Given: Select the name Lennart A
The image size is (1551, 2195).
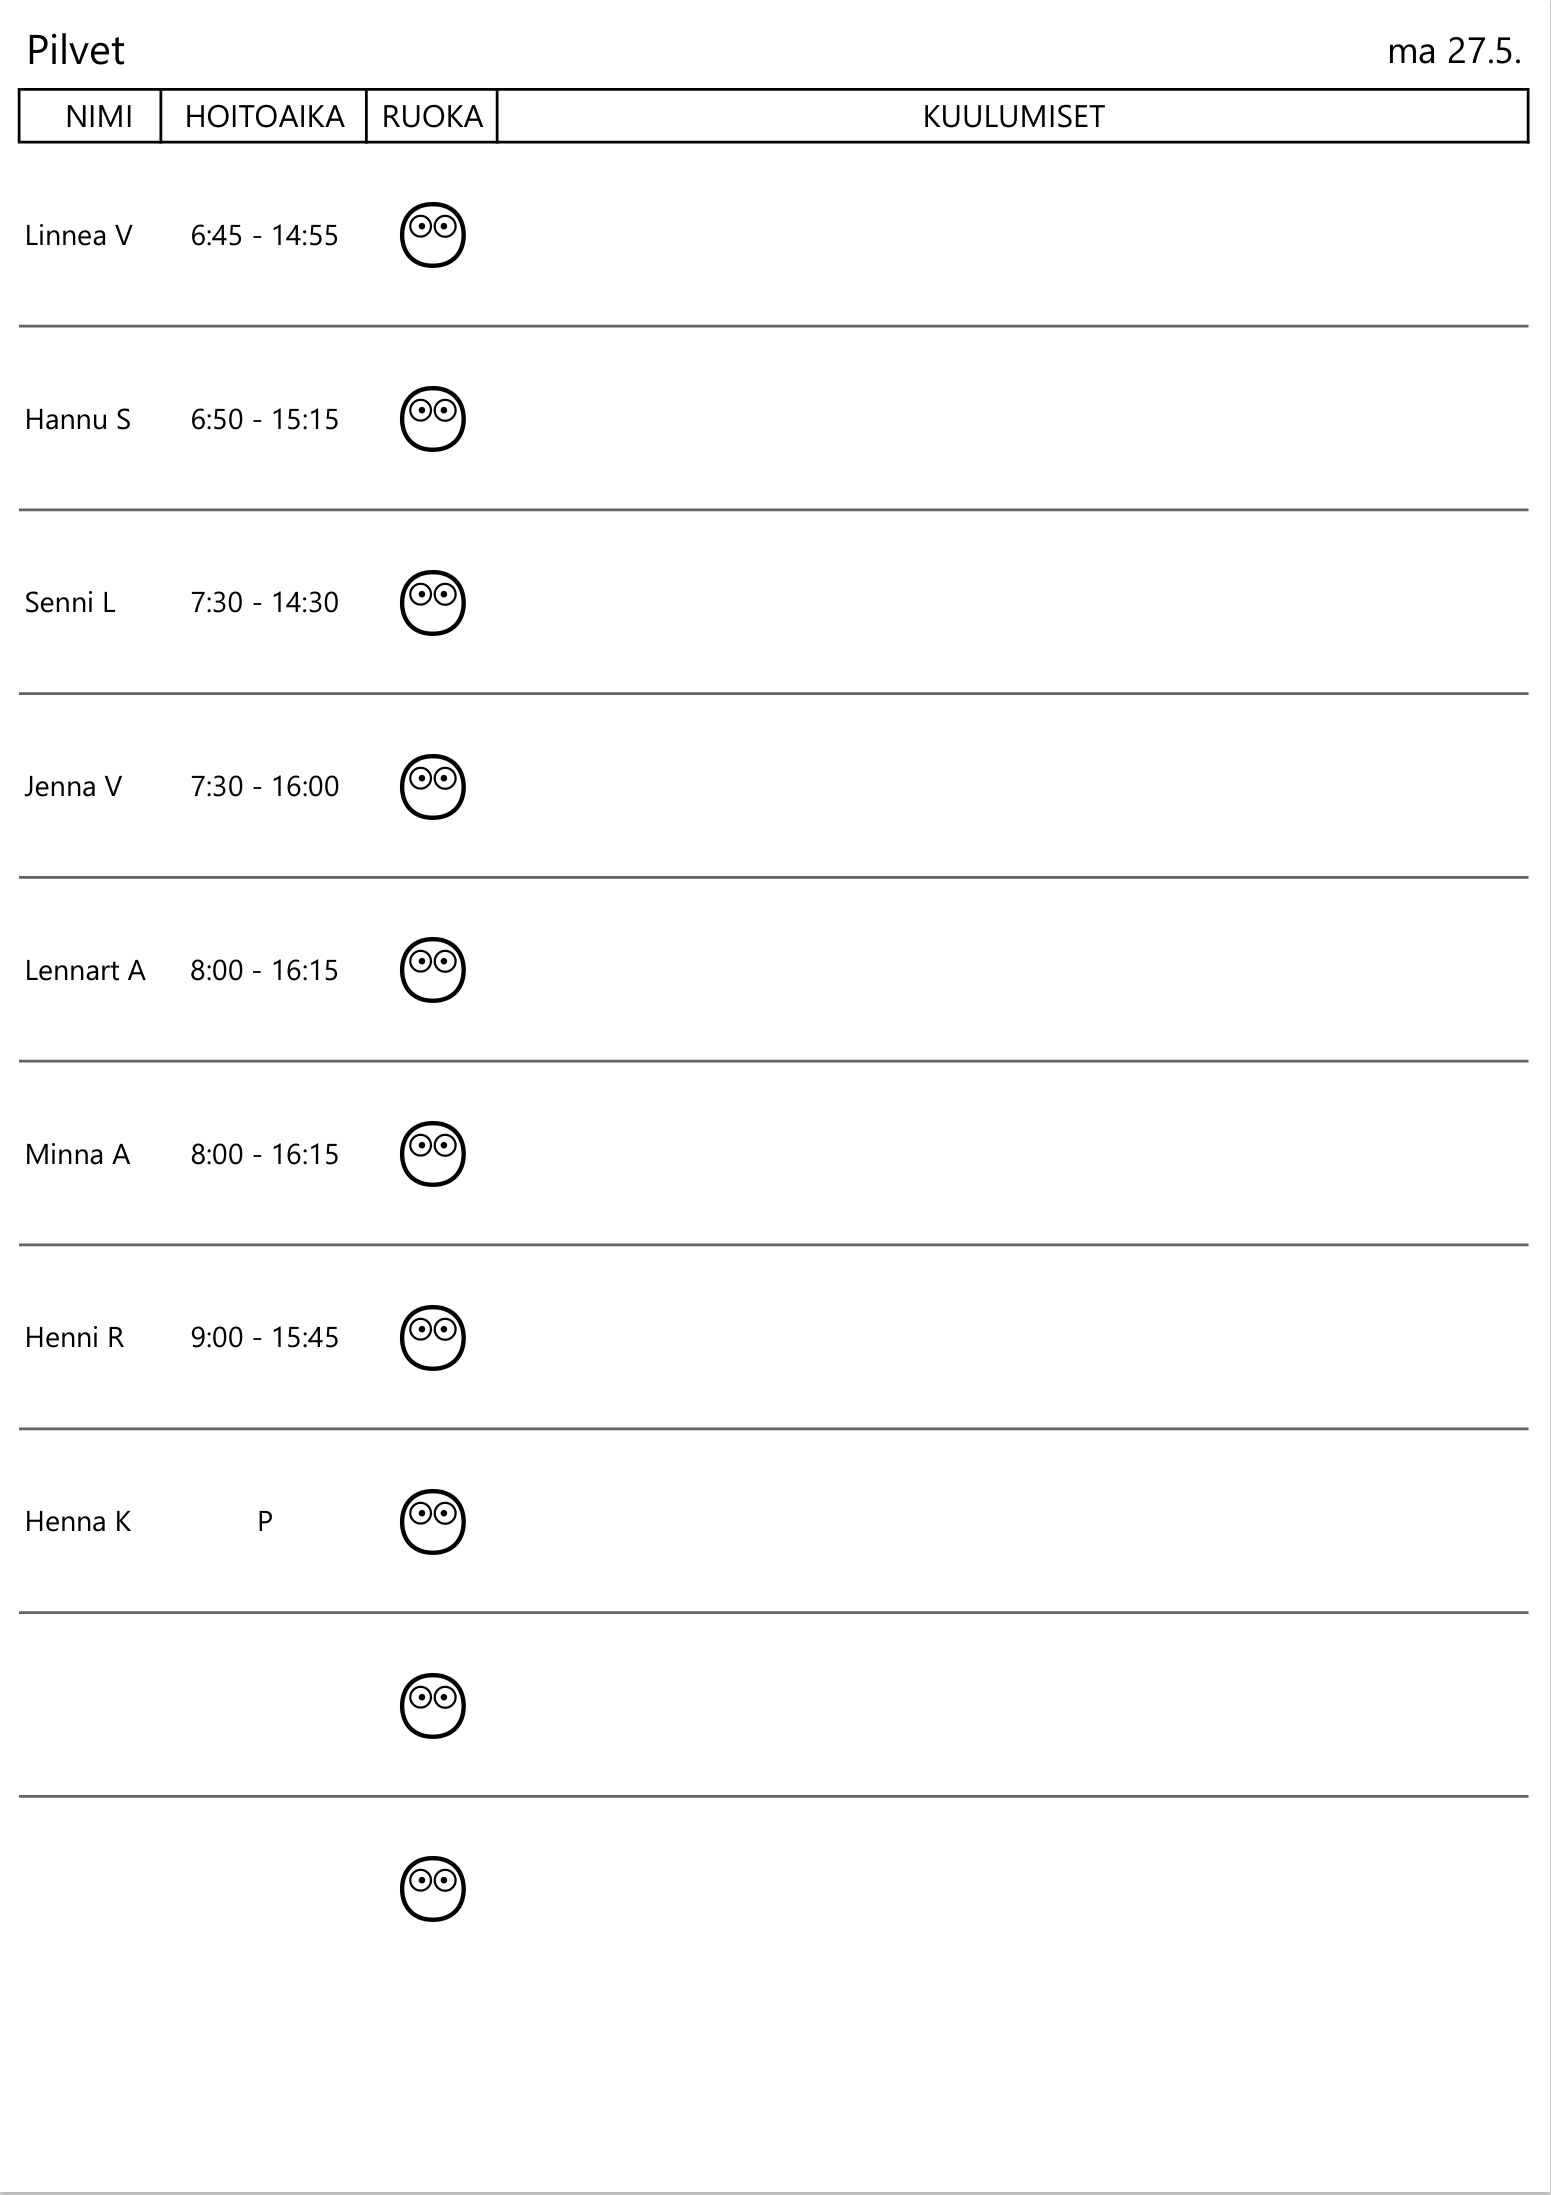Looking at the screenshot, I should coord(85,971).
